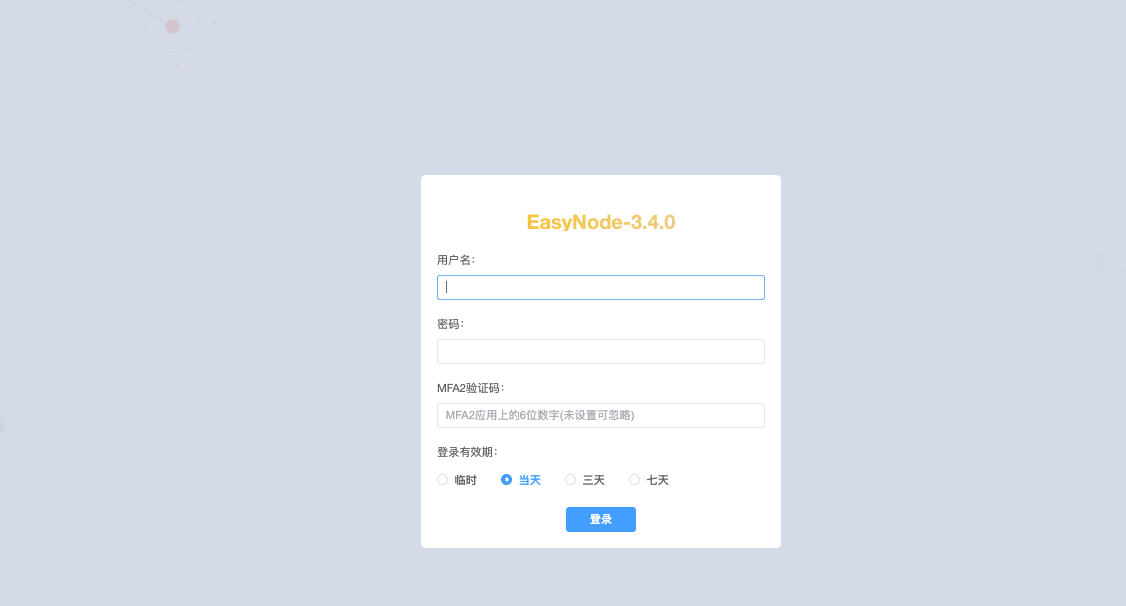Click the blue 登录 login button
Screen dimensions: 1126x606
coord(600,519)
